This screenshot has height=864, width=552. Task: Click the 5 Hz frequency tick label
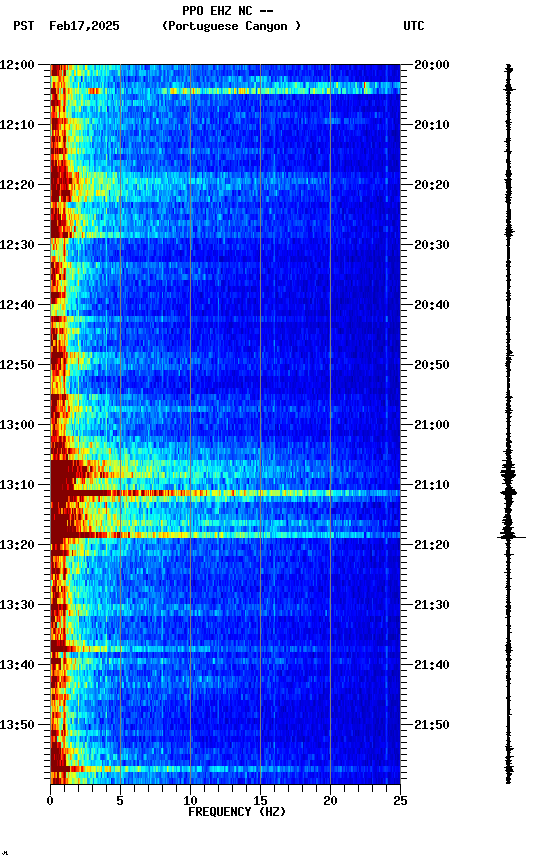click(120, 801)
